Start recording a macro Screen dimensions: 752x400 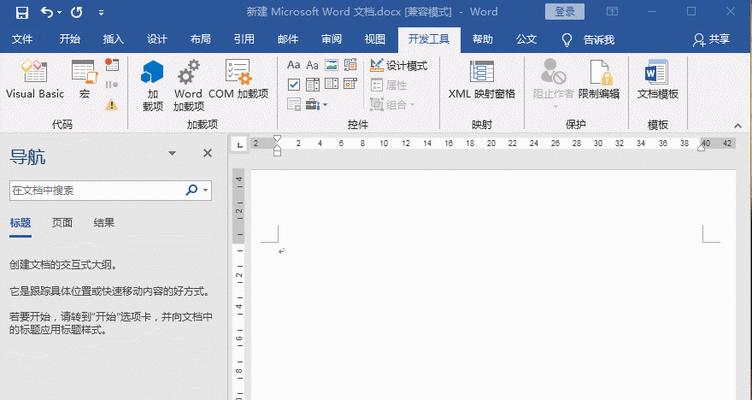(112, 65)
